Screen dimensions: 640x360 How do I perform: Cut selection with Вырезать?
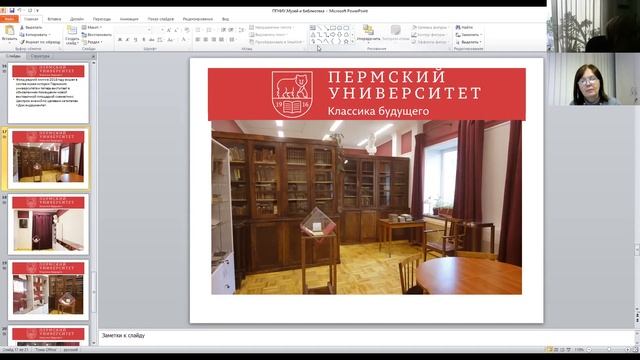(x=31, y=27)
